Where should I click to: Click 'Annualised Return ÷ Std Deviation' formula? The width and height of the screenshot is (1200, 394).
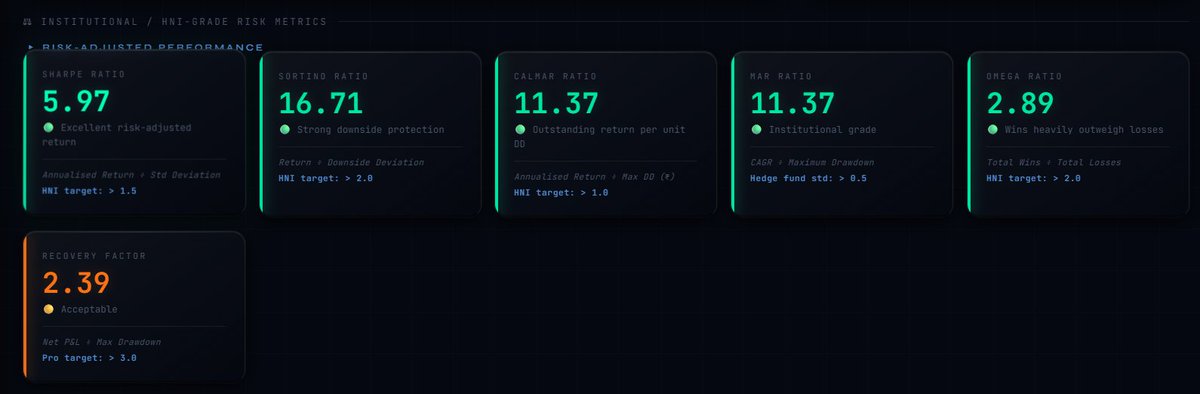[131, 175]
